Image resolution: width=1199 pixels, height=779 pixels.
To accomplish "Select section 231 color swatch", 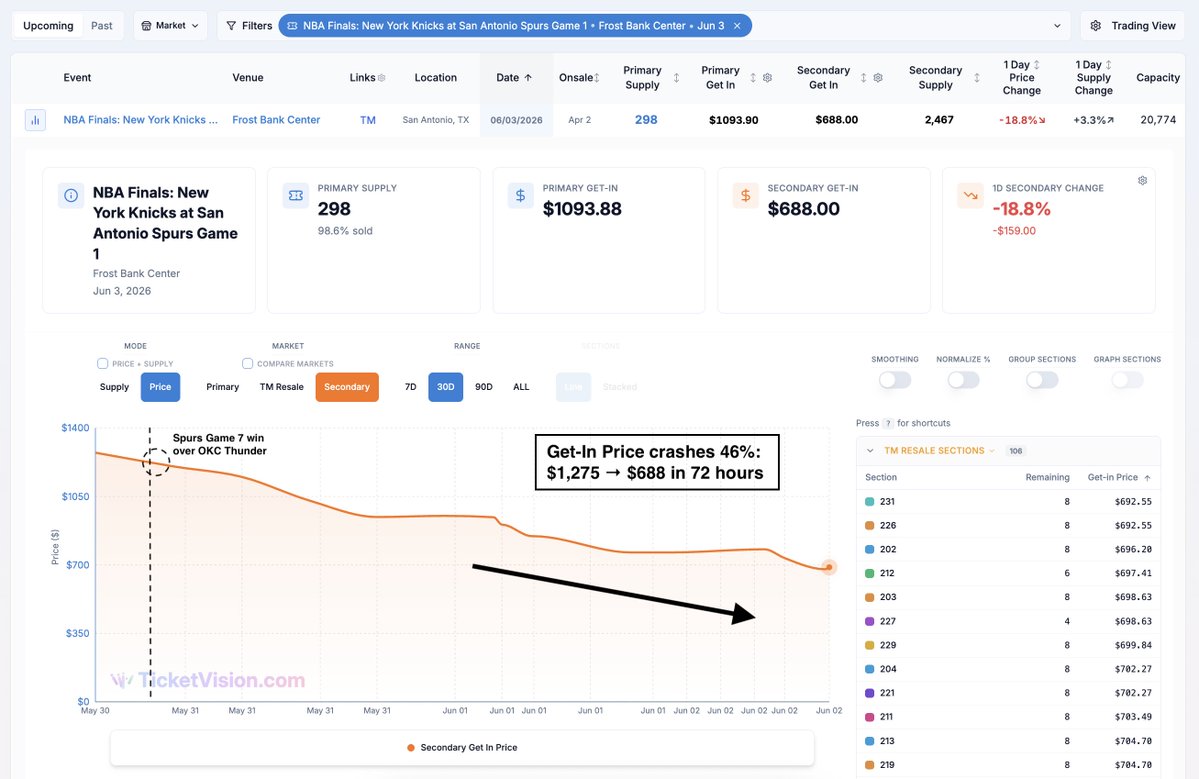I will (x=869, y=502).
